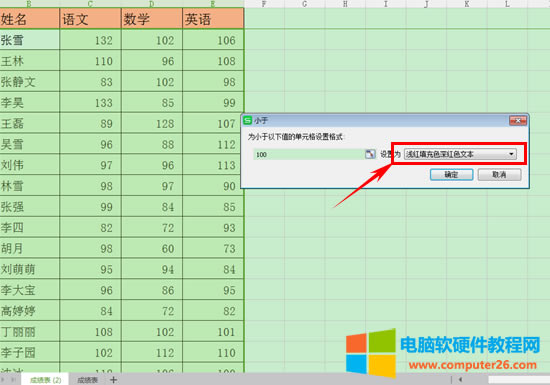Image resolution: width=550 pixels, height=385 pixels.
Task: Switch to the 成绩表 sheet tab
Action: [x=87, y=380]
